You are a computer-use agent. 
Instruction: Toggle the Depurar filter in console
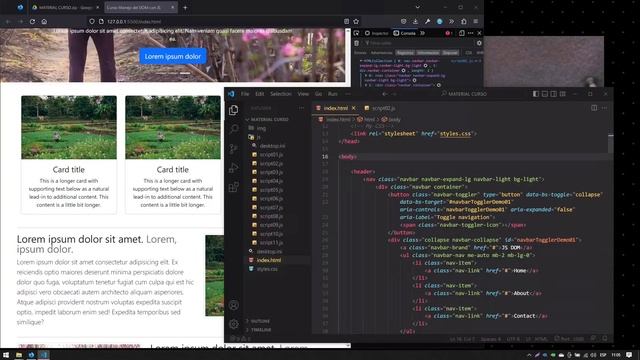(x=450, y=53)
